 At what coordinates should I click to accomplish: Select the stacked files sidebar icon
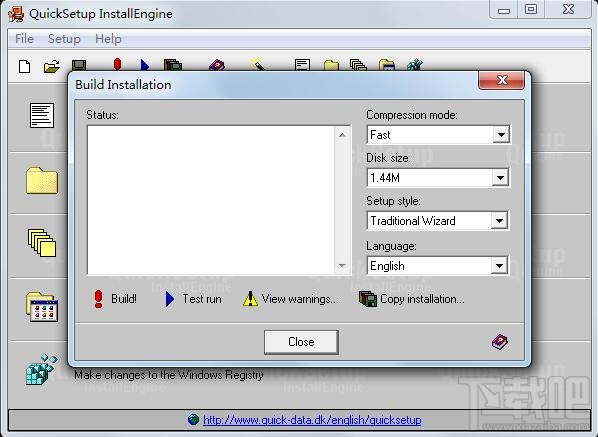[42, 243]
